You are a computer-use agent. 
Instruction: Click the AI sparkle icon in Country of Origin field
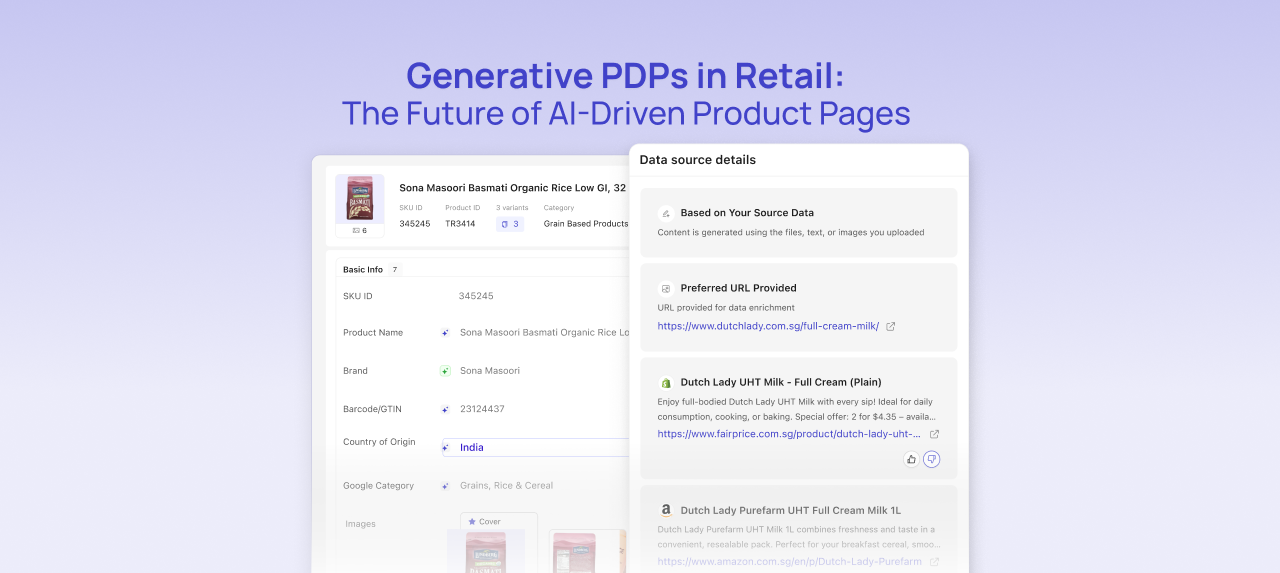(445, 448)
